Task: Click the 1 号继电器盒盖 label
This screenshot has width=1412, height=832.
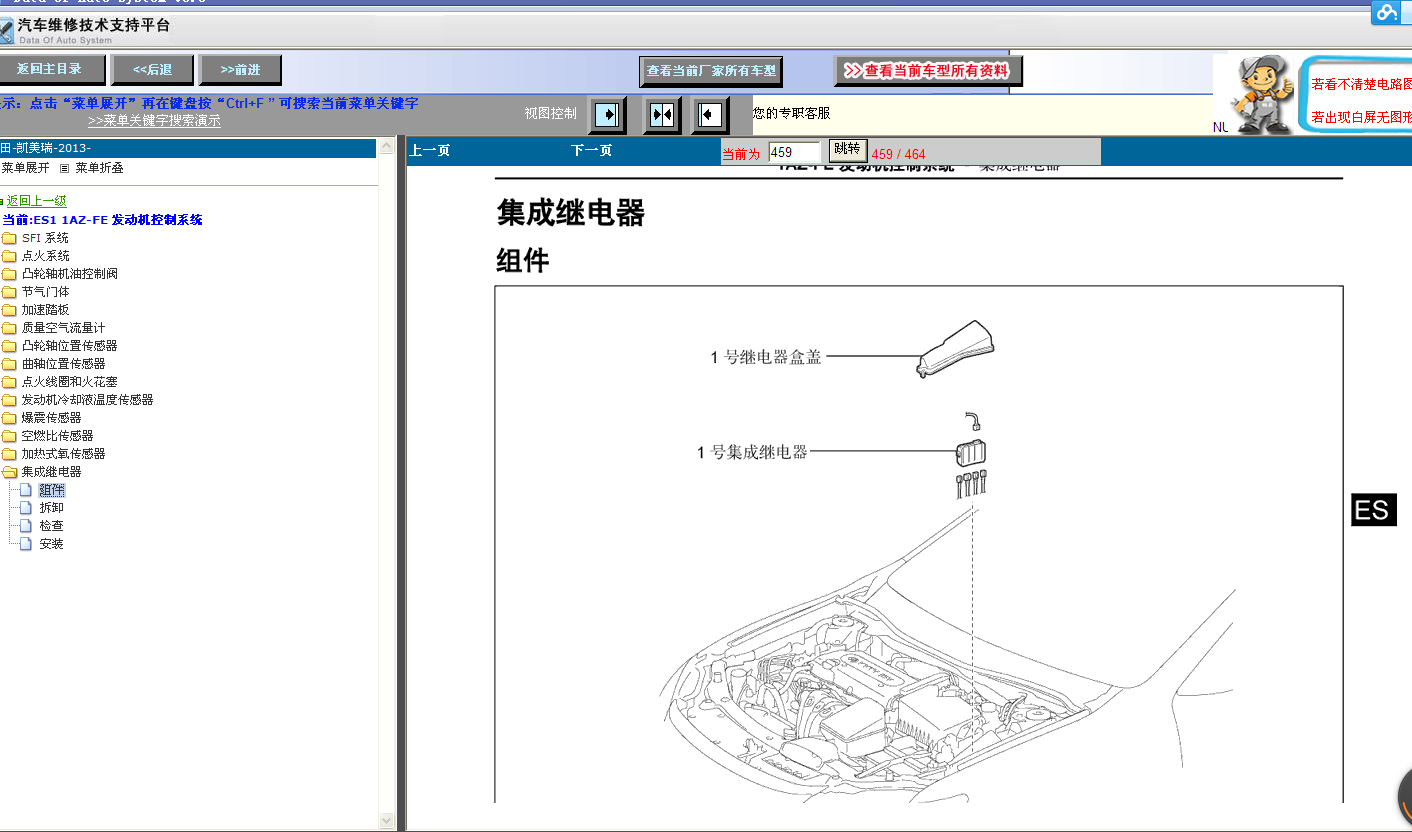Action: pyautogui.click(x=766, y=357)
